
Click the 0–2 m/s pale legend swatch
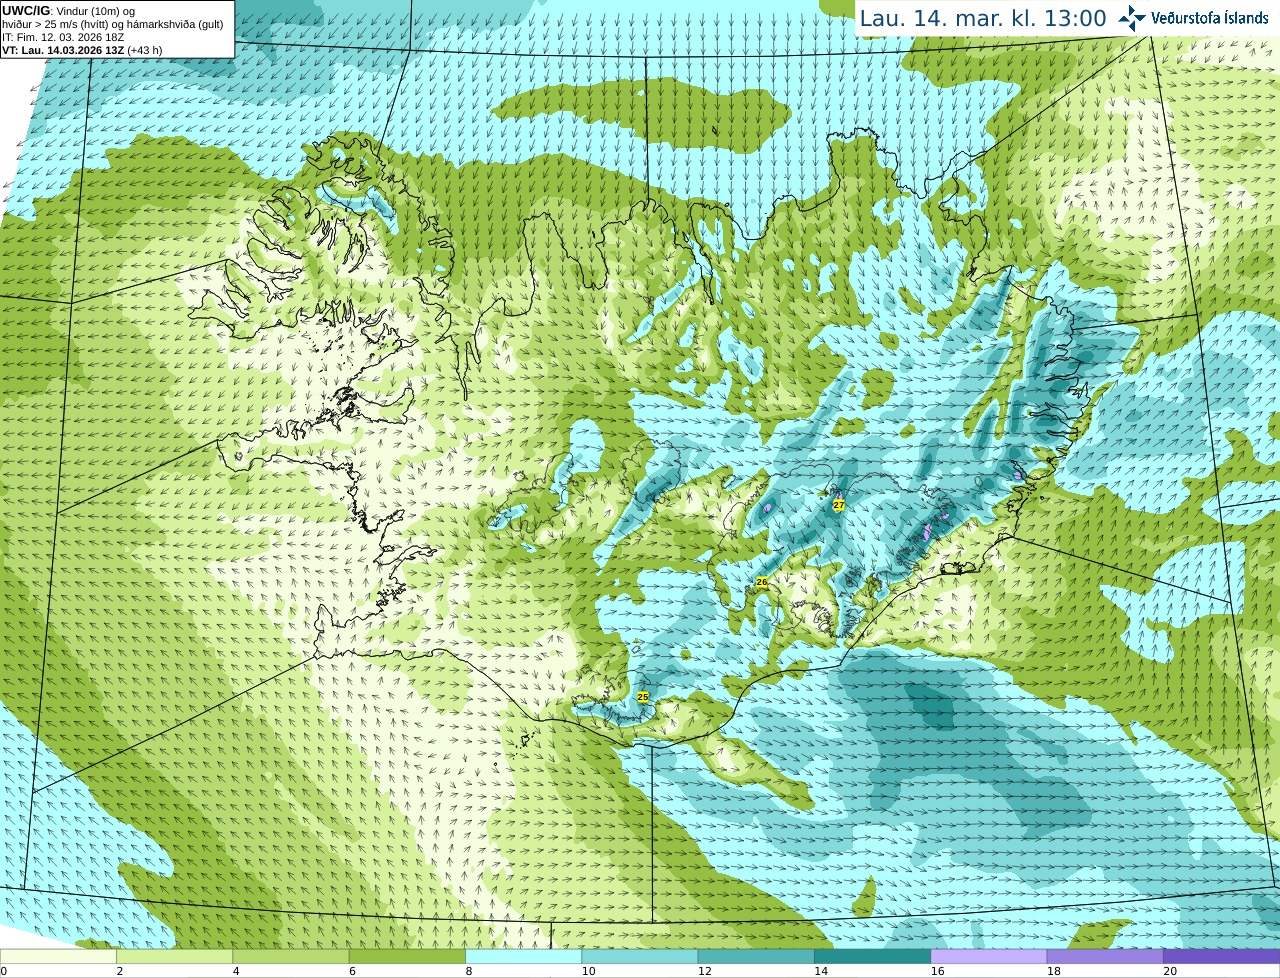click(x=58, y=956)
